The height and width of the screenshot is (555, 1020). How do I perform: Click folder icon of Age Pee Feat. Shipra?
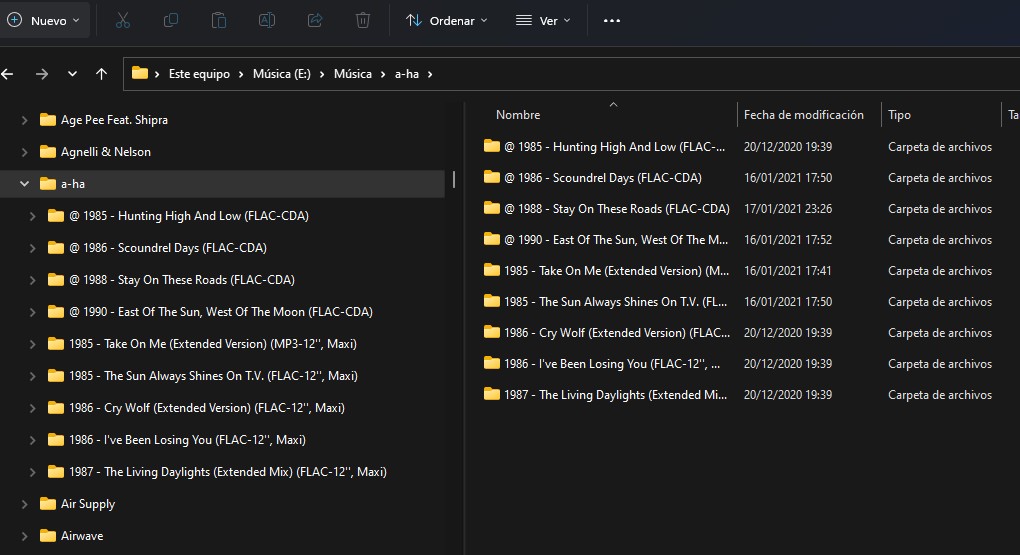(x=47, y=120)
